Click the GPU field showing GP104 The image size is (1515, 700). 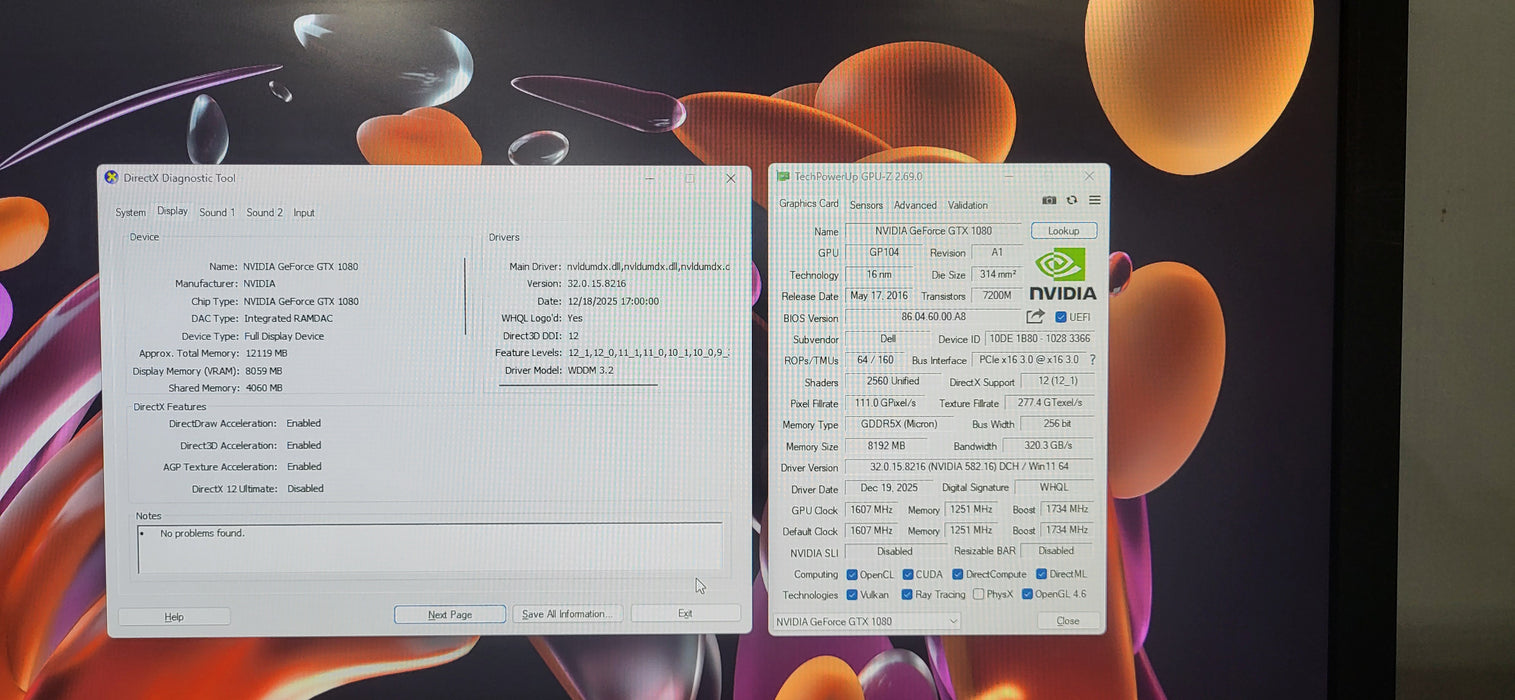tap(883, 252)
